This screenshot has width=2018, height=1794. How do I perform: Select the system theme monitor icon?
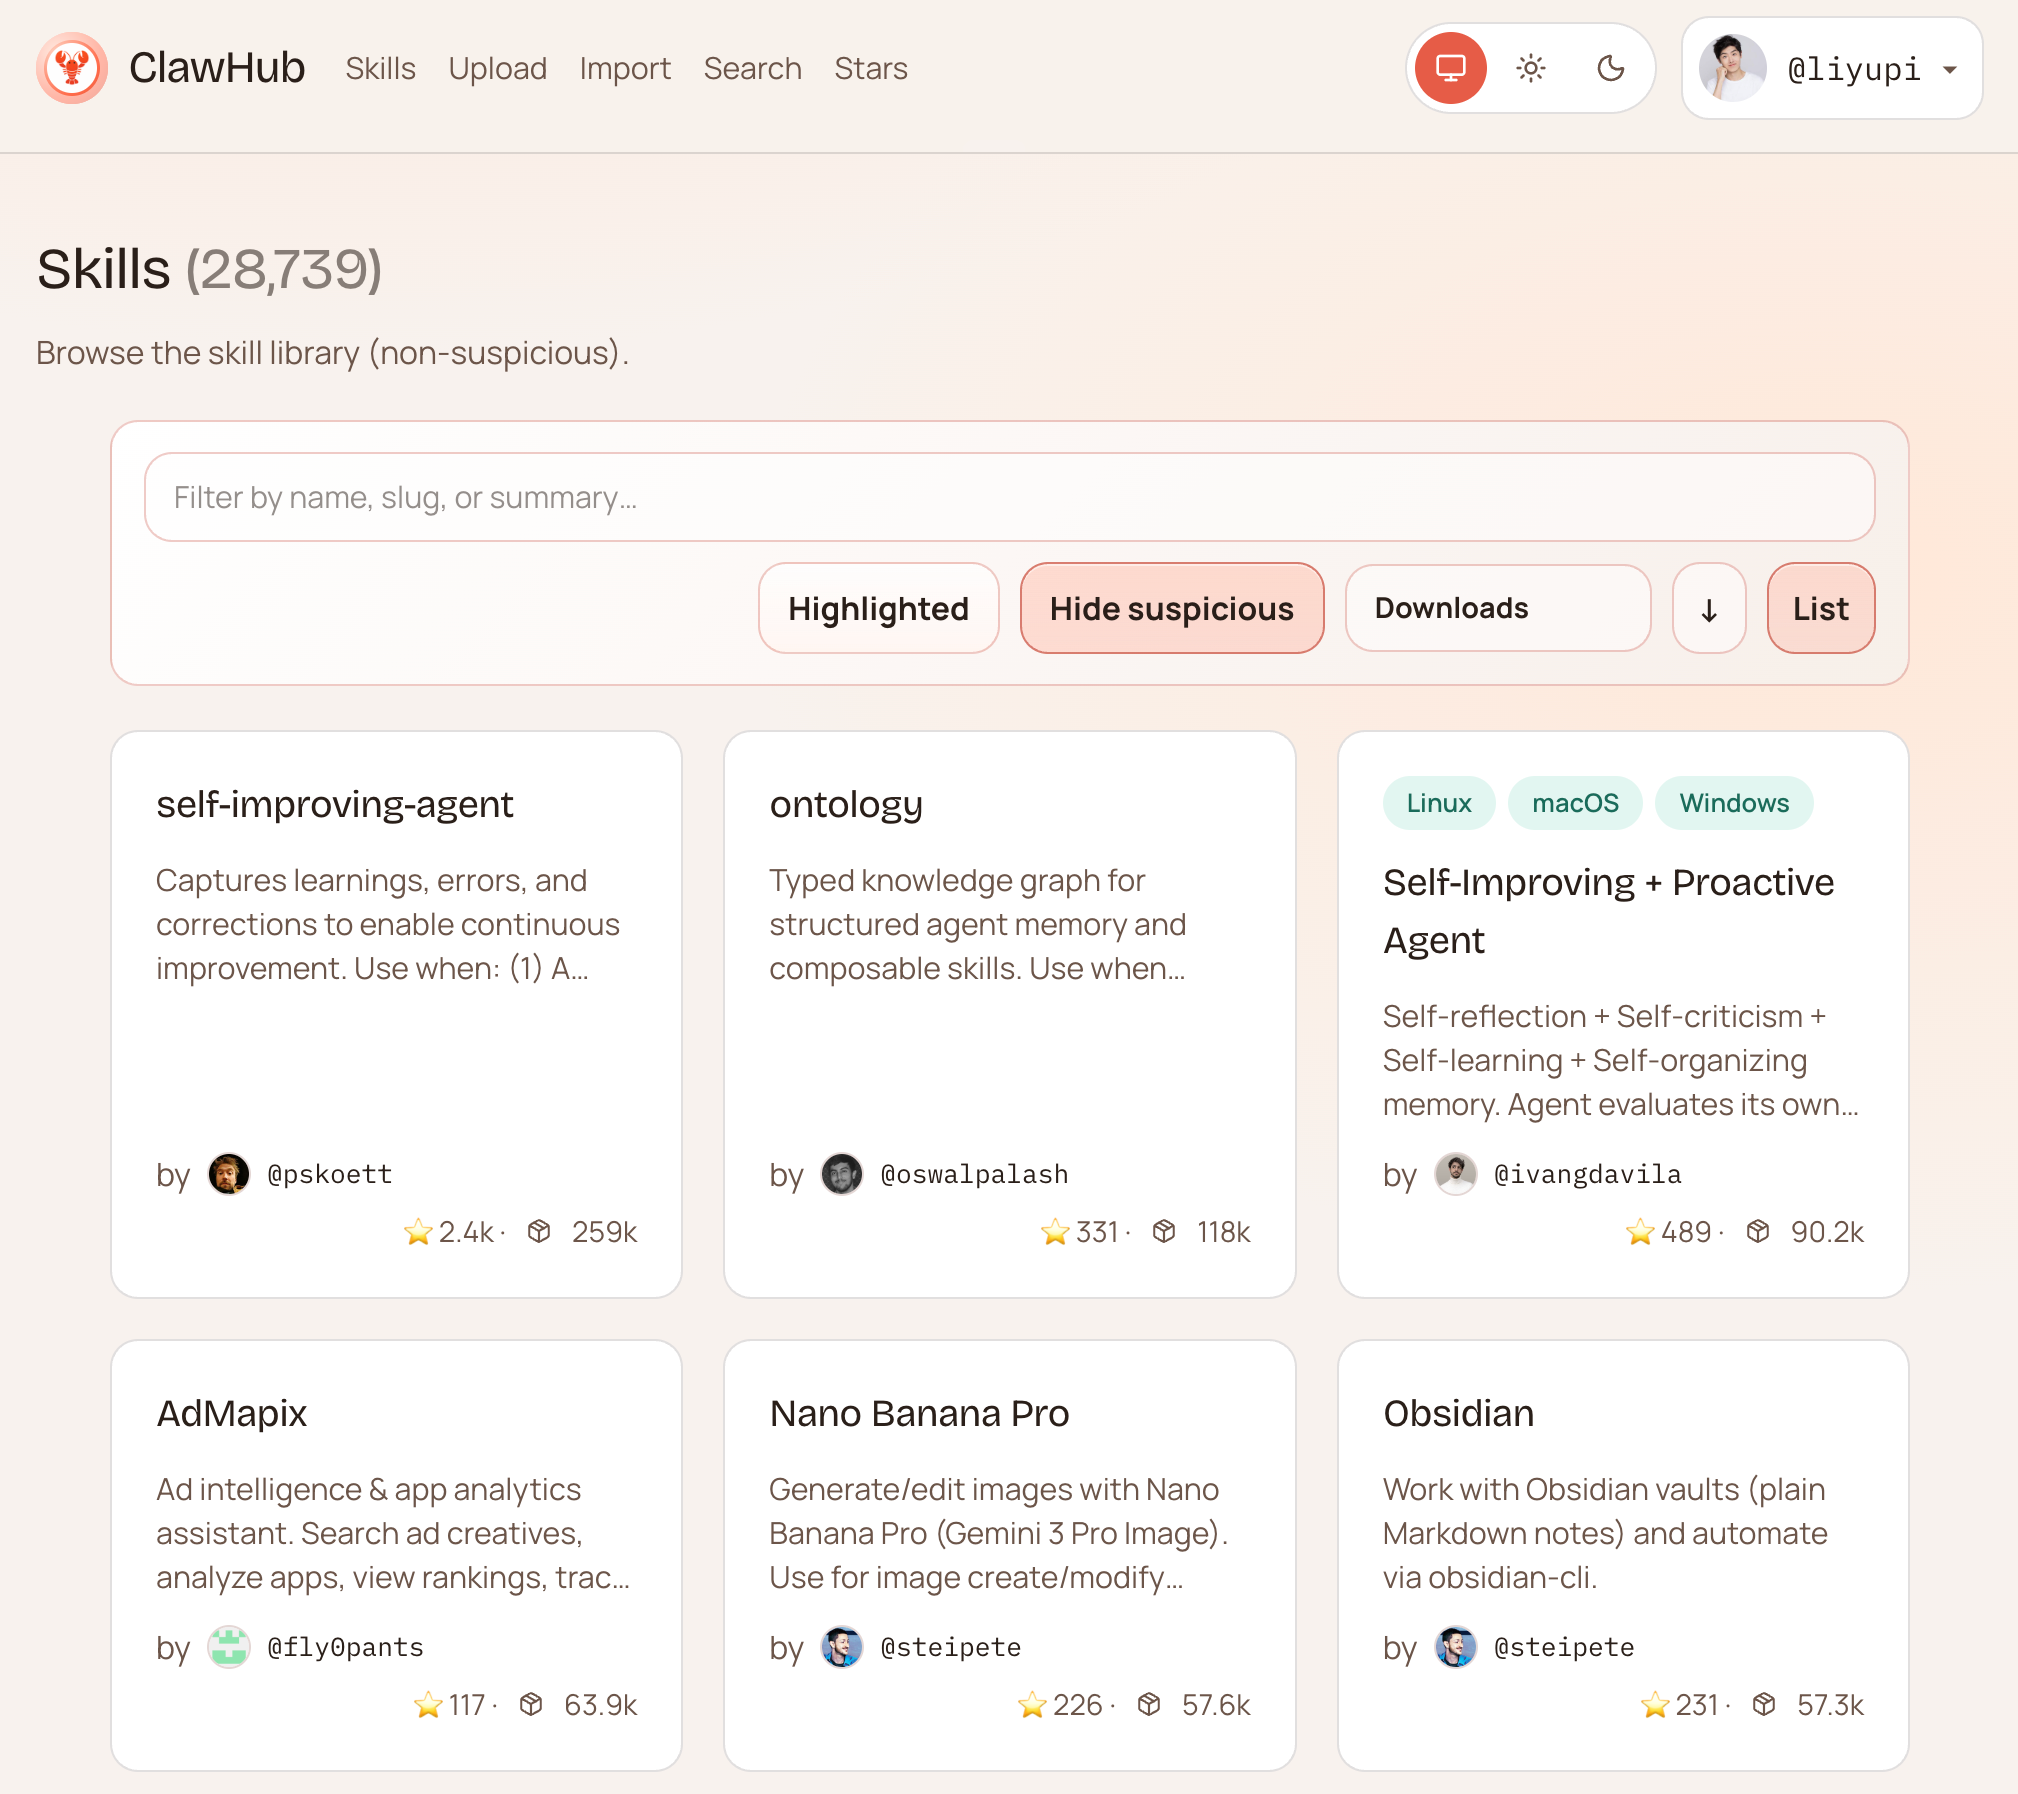point(1450,68)
